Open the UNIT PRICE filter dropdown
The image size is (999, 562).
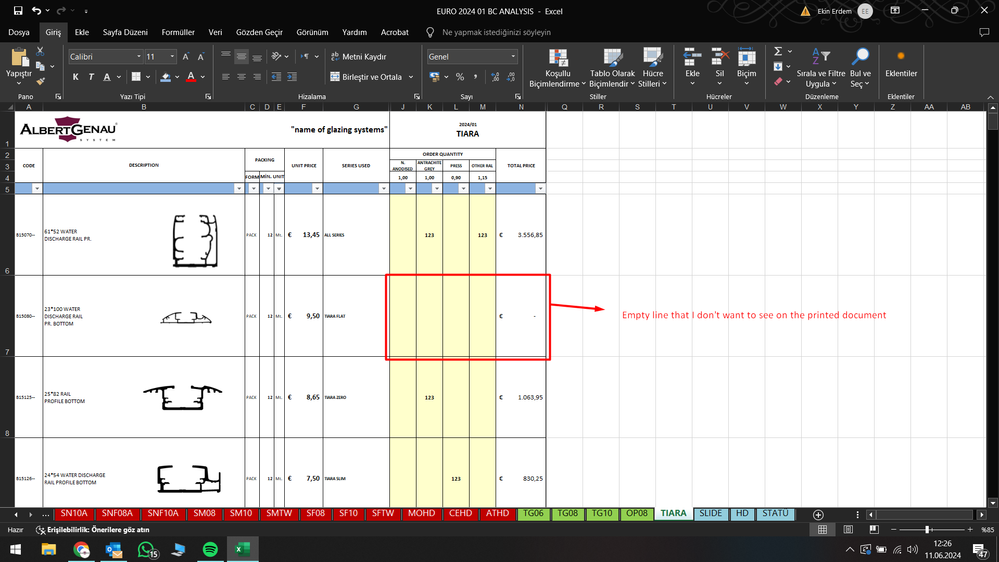click(317, 189)
